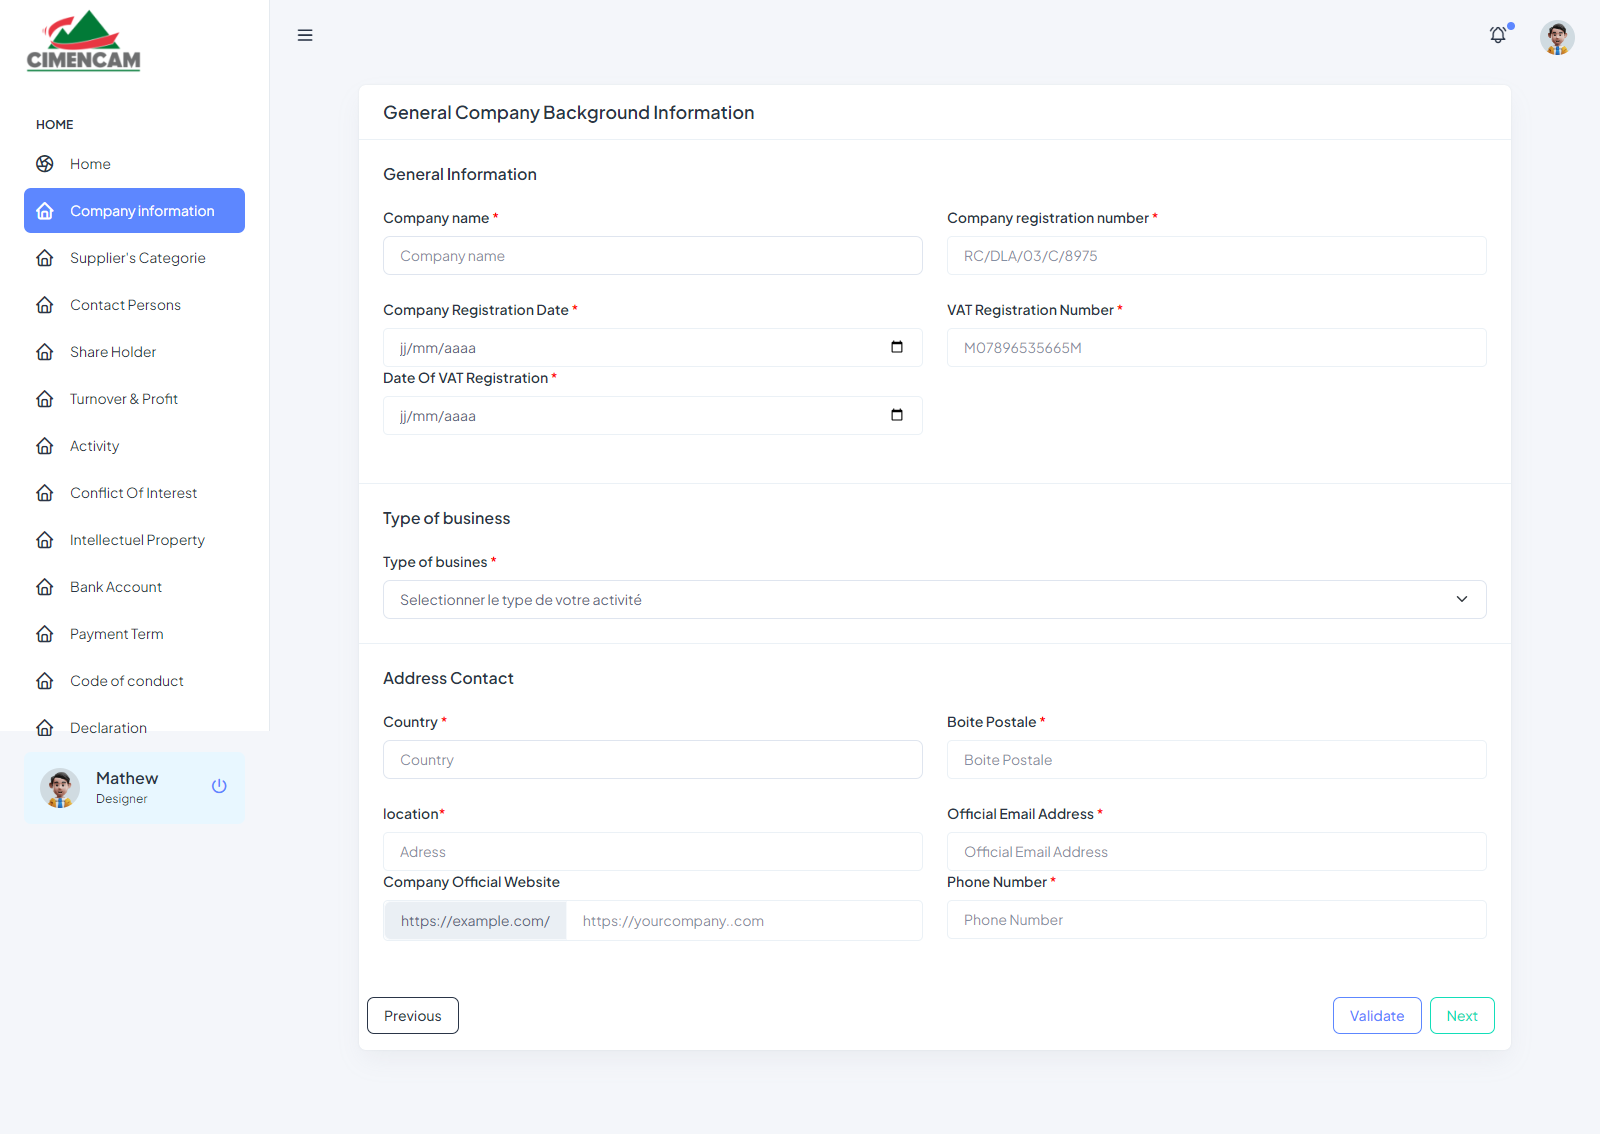1600x1134 pixels.
Task: Open the Share Holder menu item
Action: point(113,352)
